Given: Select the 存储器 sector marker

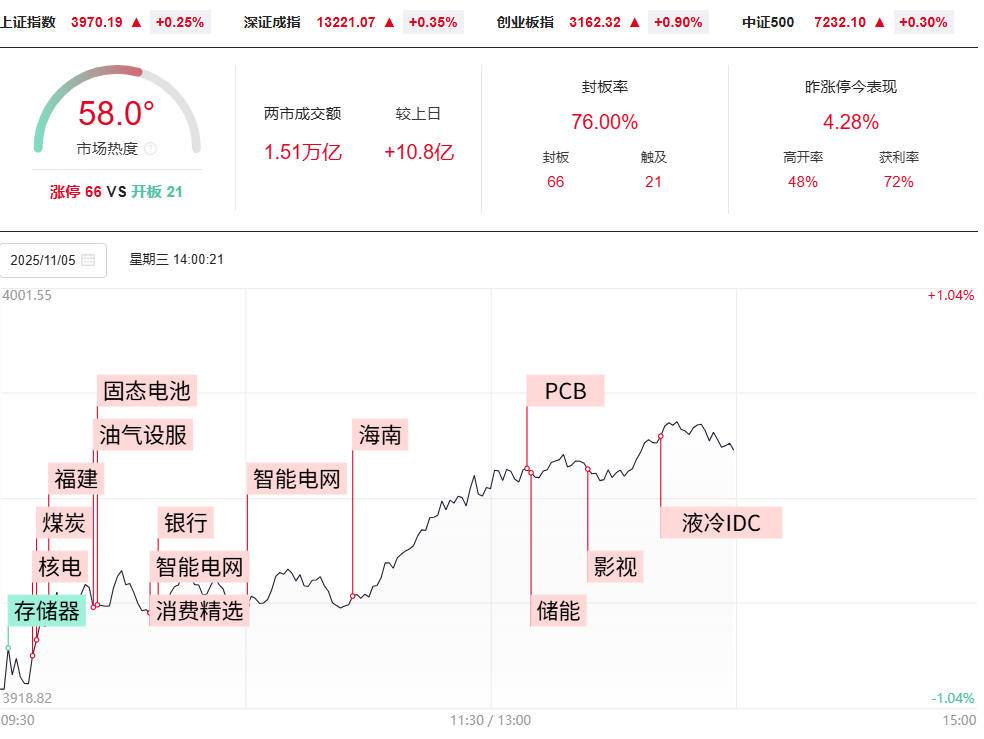Looking at the screenshot, I should [47, 611].
